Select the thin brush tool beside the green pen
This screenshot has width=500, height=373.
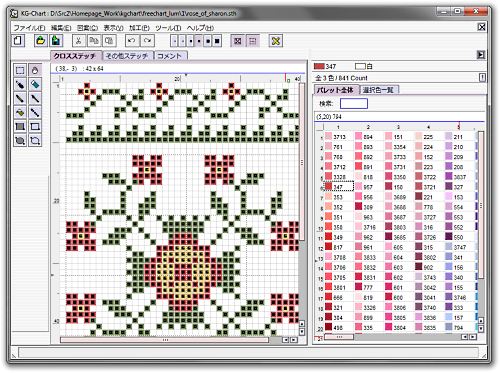point(35,98)
